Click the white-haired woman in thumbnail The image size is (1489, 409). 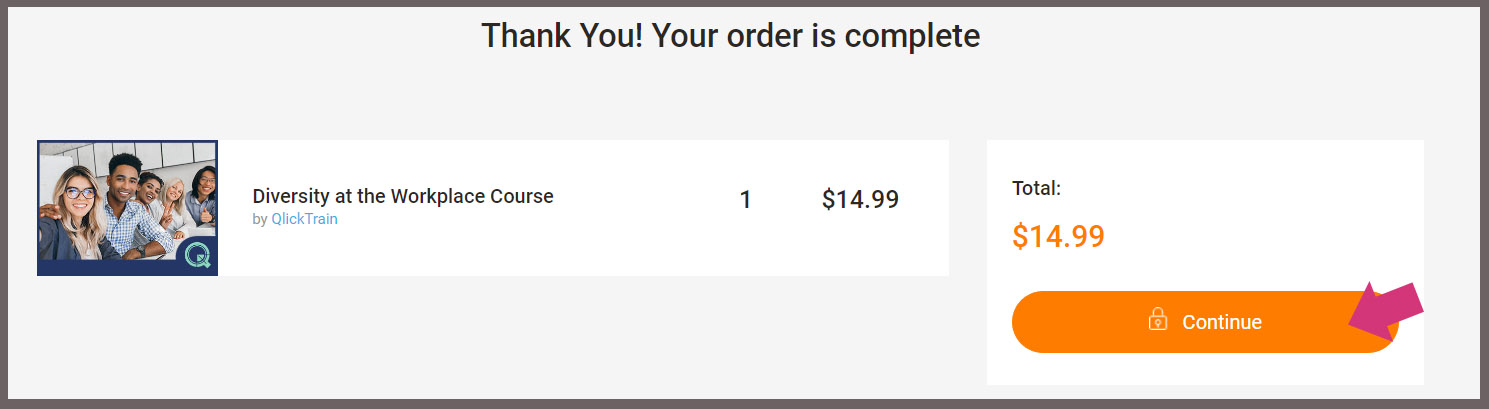(x=176, y=205)
